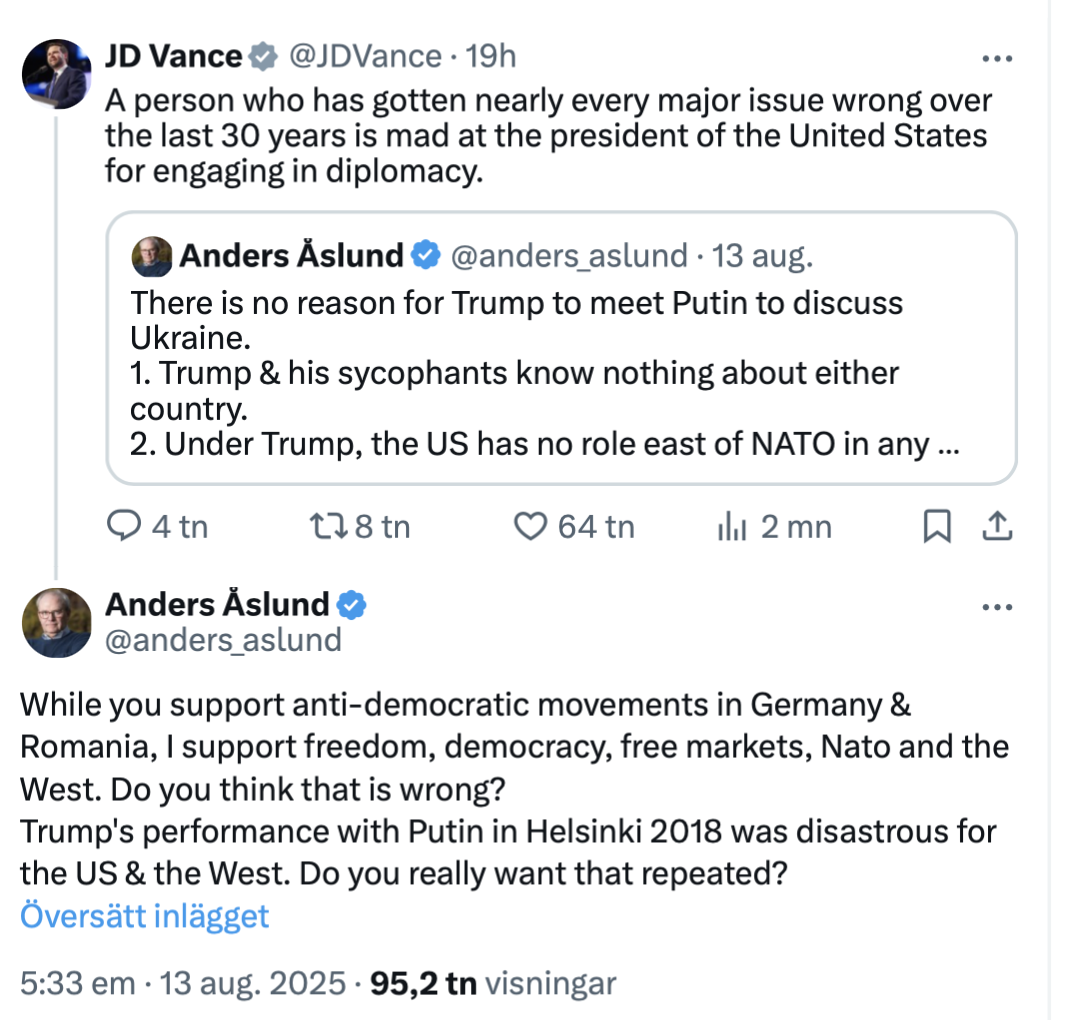
Task: Click the JD Vance display name
Action: click(x=174, y=56)
